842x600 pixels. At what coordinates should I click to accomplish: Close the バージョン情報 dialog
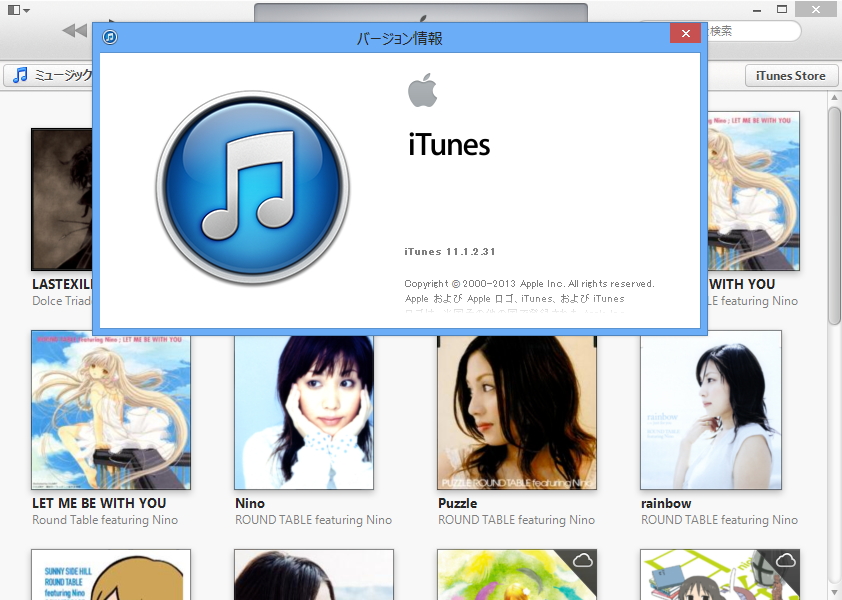coord(685,33)
